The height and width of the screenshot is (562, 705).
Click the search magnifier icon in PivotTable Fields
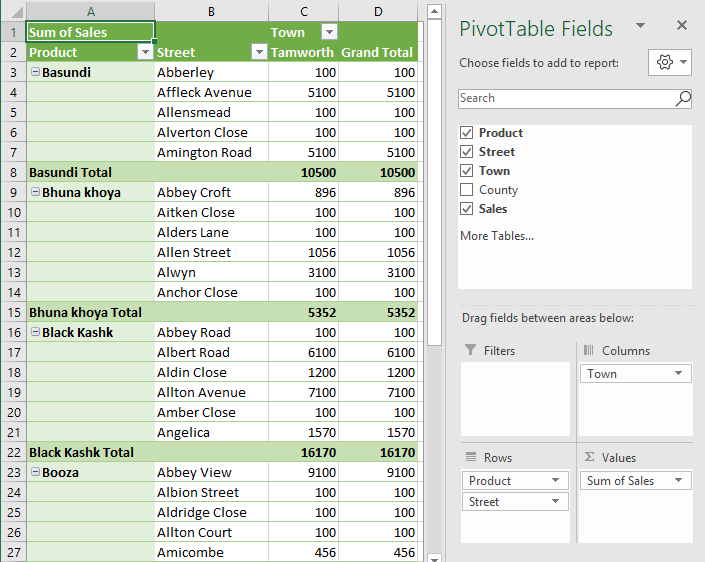(x=683, y=98)
